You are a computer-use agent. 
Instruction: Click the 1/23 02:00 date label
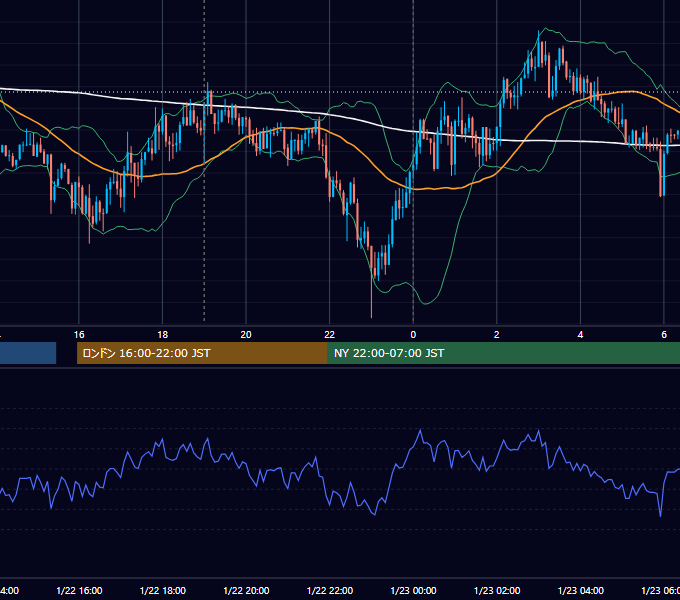tap(497, 591)
